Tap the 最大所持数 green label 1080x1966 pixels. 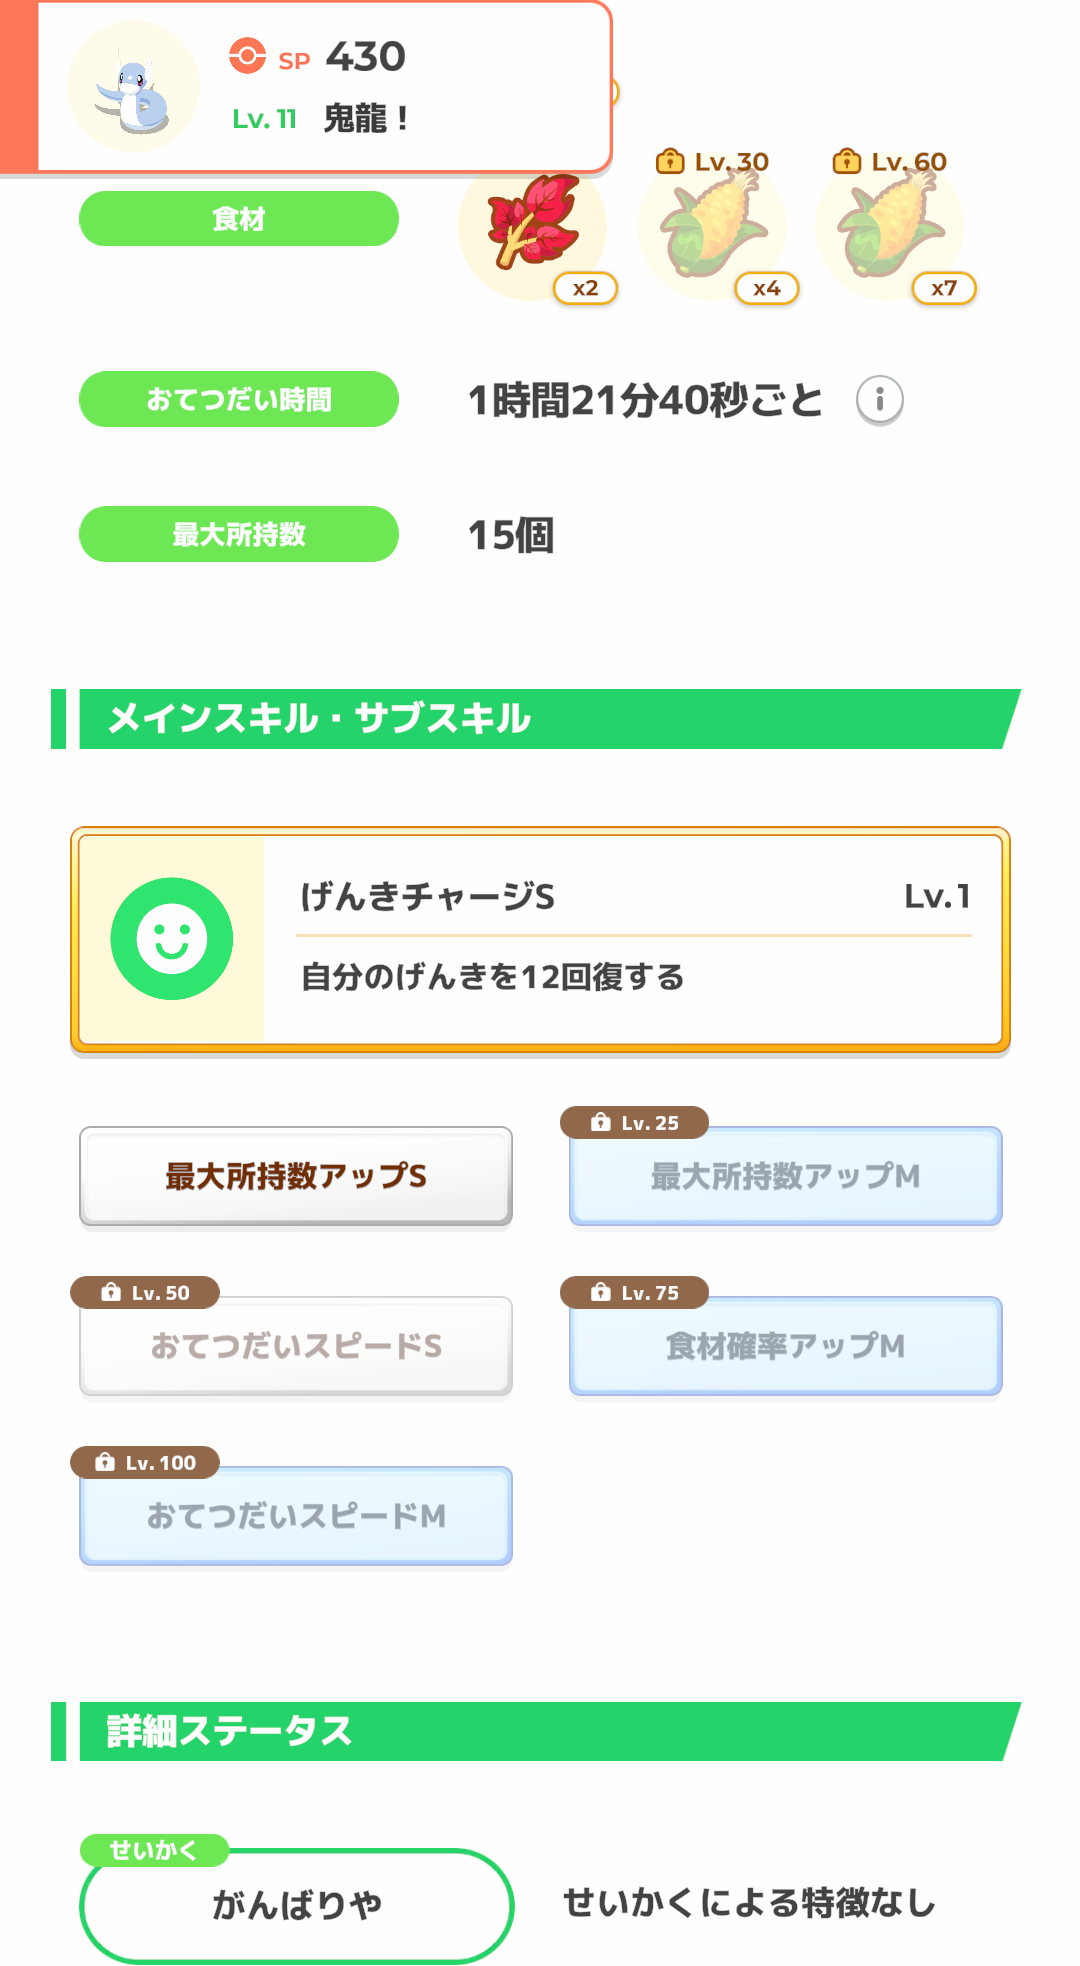pyautogui.click(x=239, y=535)
